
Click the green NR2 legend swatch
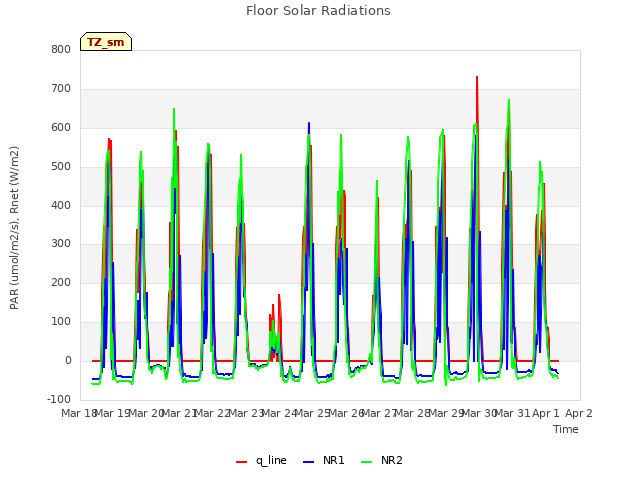coord(367,461)
